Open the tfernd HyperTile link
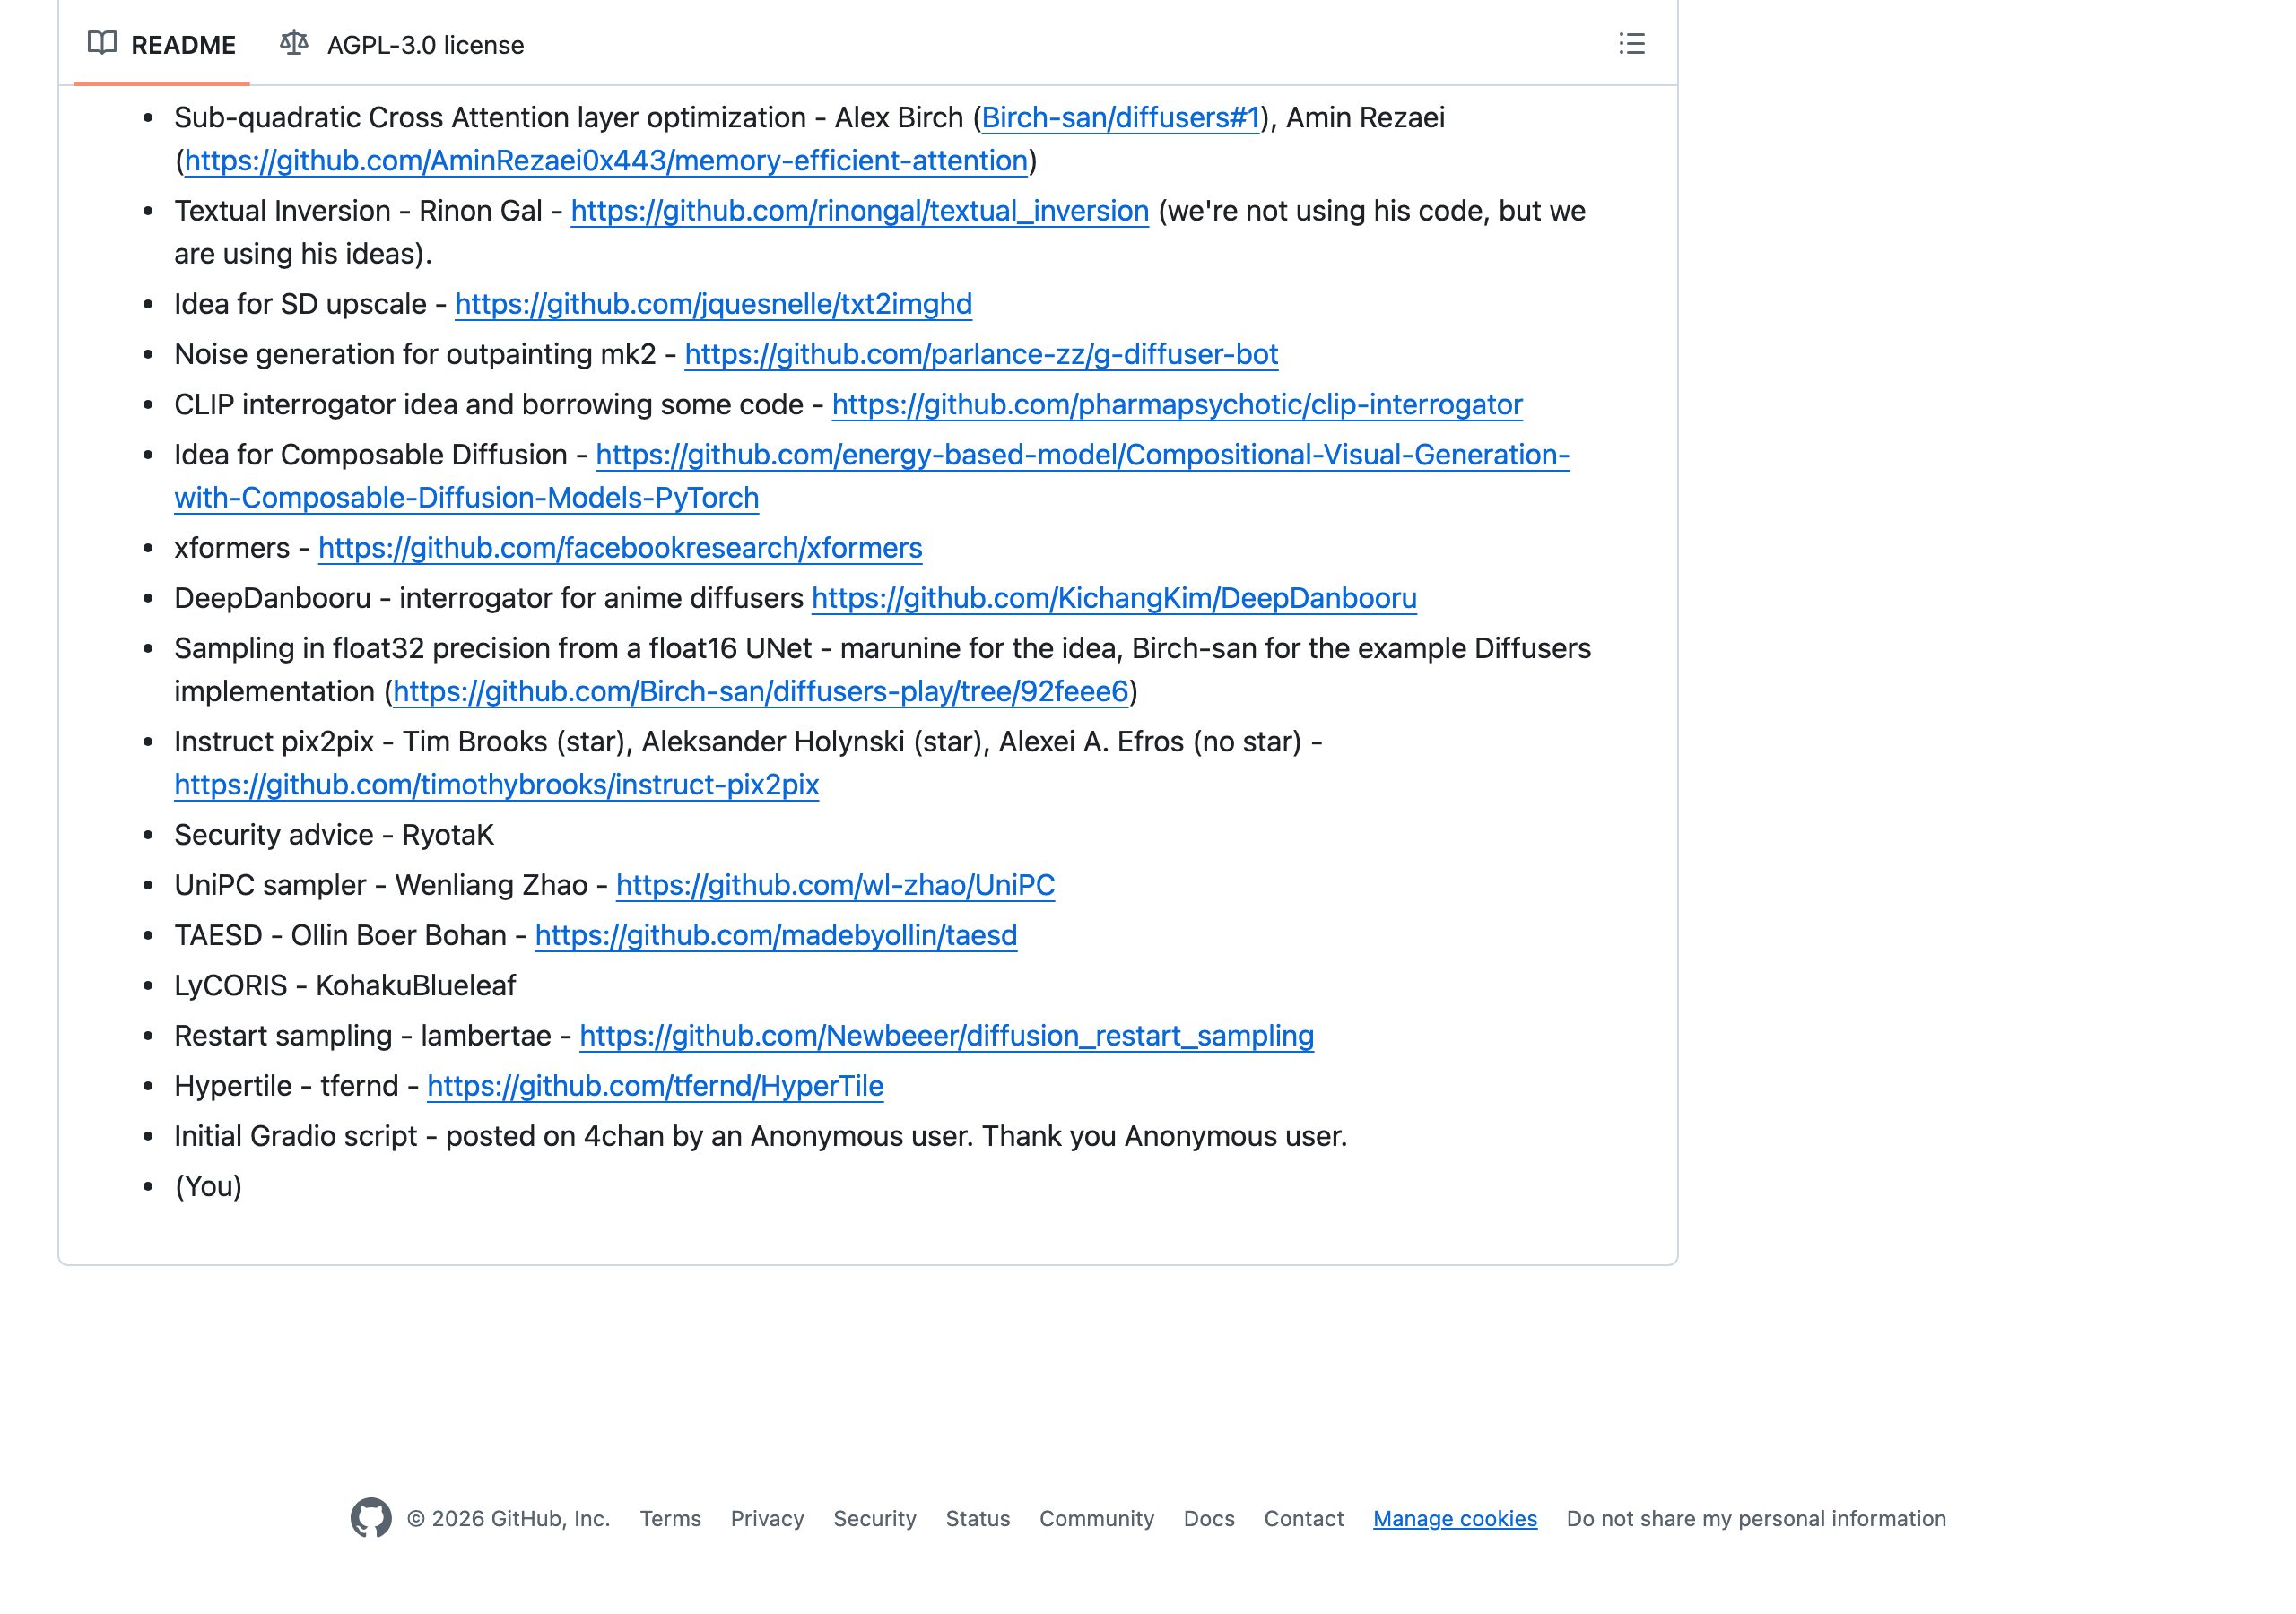The image size is (2296, 1614). (655, 1086)
